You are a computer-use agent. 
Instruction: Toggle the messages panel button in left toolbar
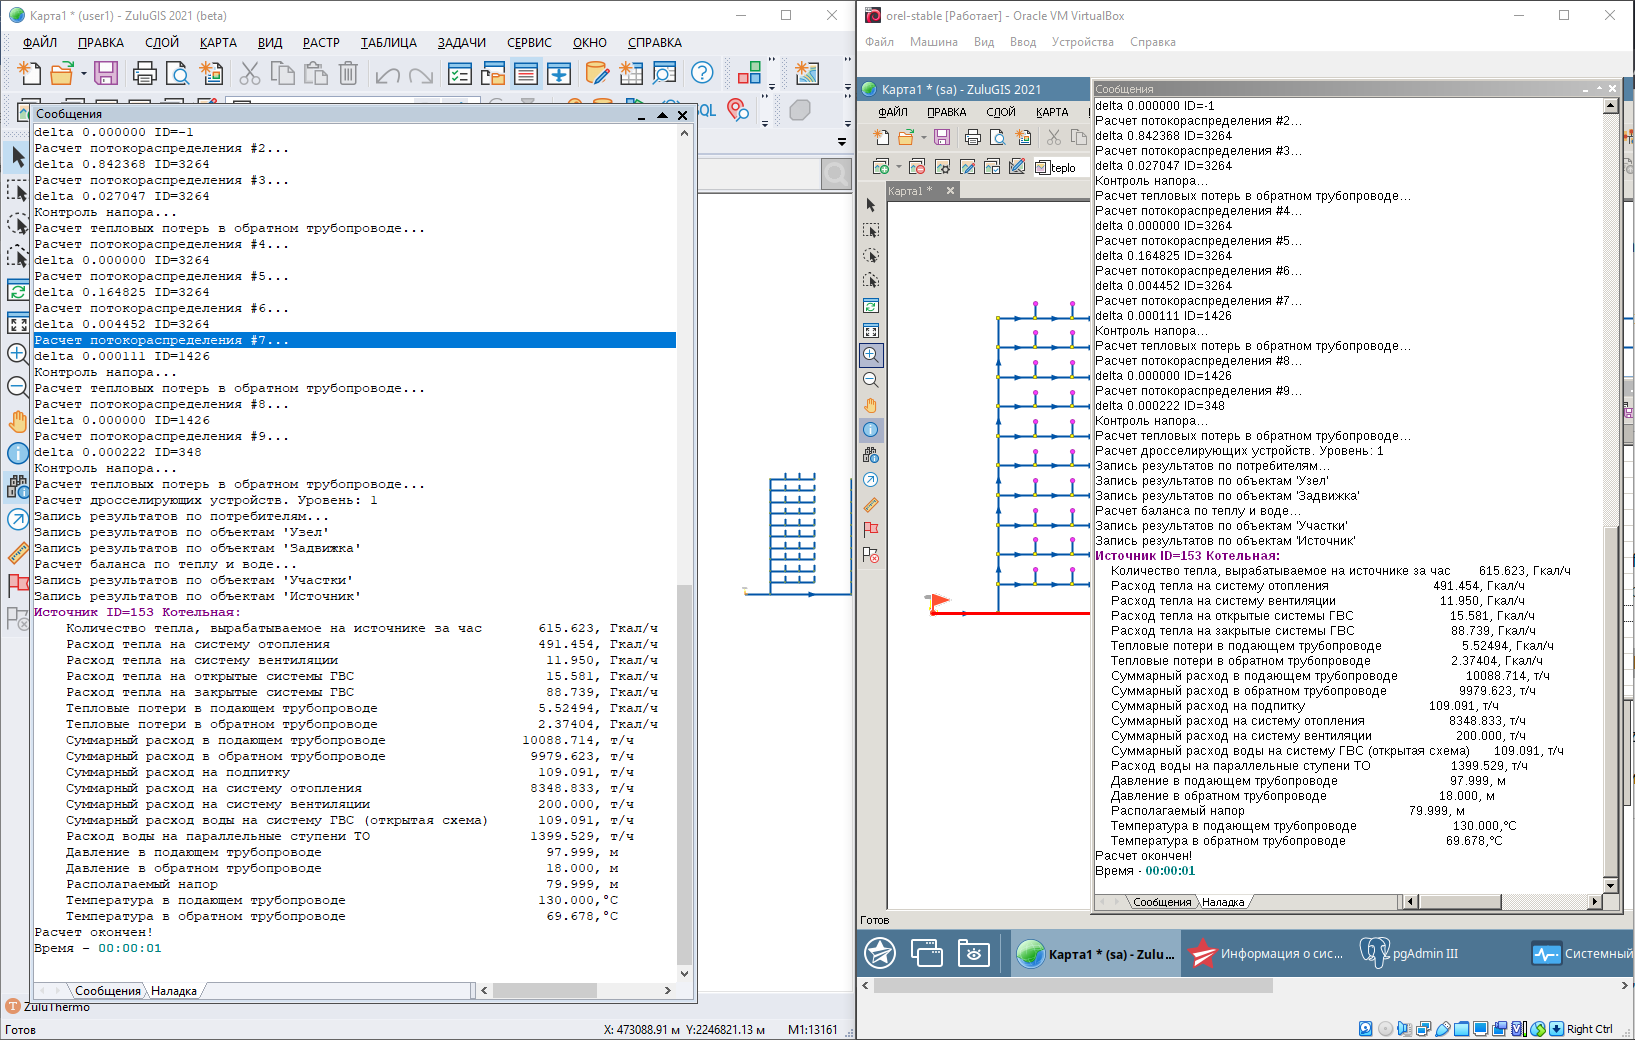tap(525, 73)
